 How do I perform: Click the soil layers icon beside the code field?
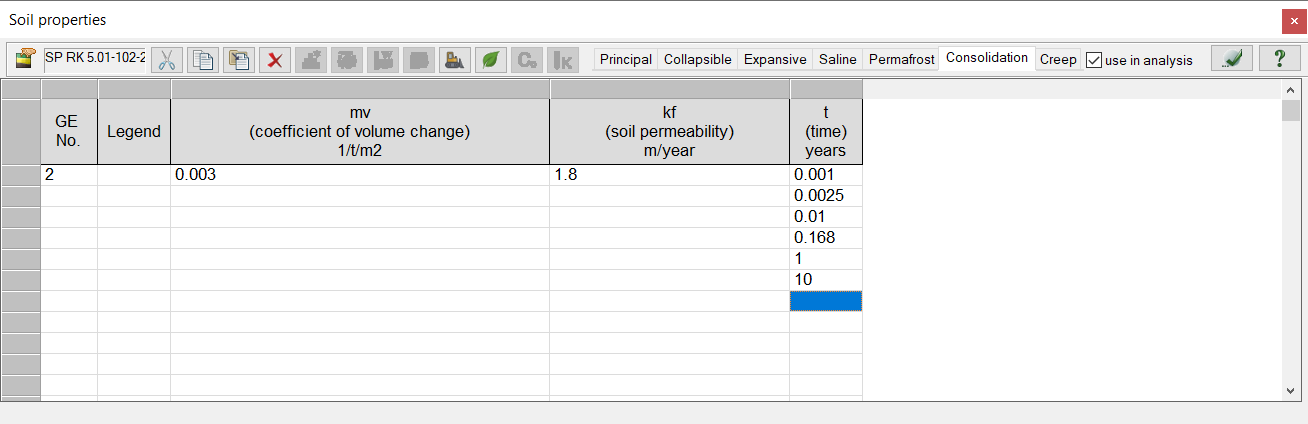[26, 59]
